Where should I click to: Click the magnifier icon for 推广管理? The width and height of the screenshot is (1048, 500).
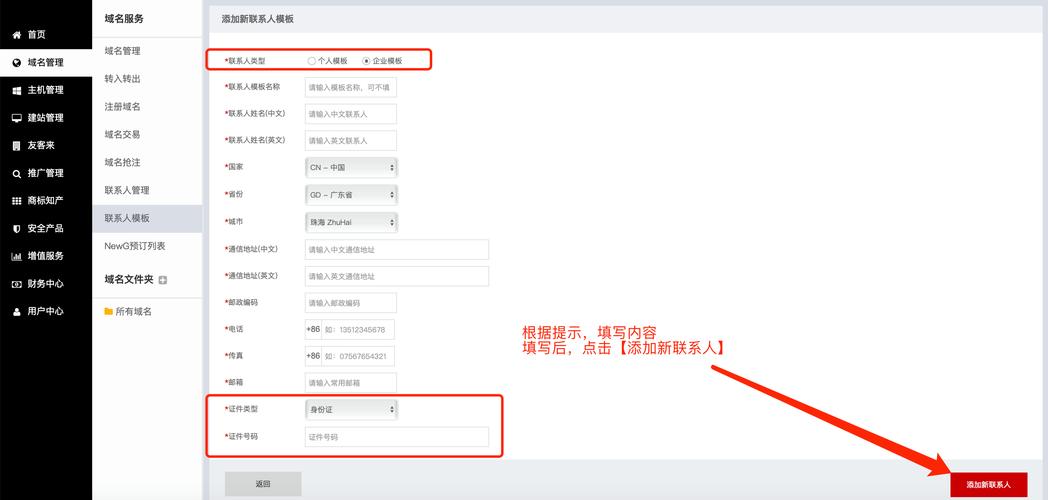pos(16,173)
